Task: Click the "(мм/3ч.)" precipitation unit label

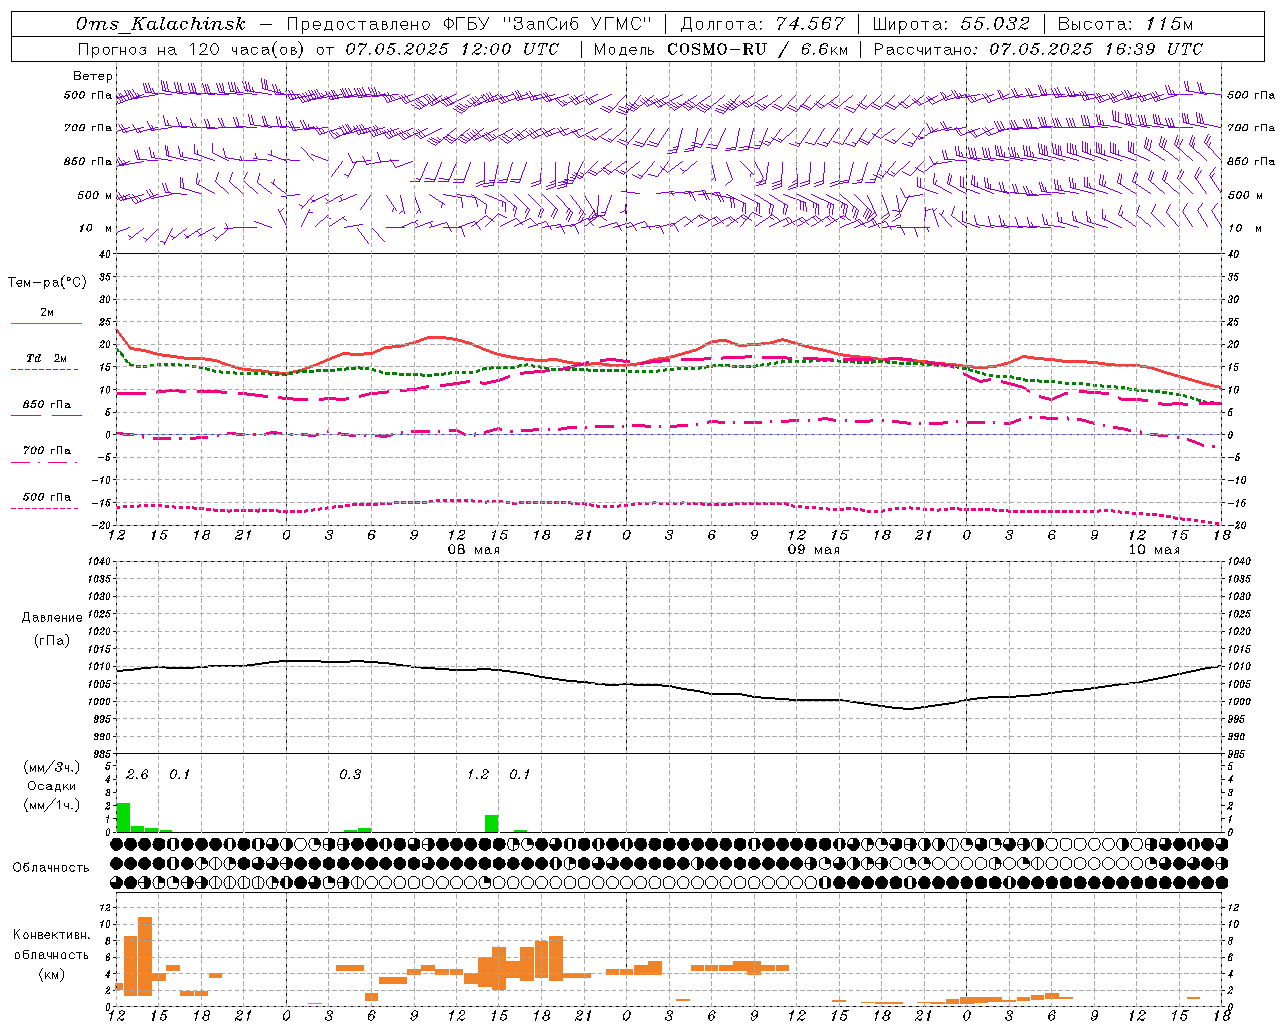Action: [52, 767]
